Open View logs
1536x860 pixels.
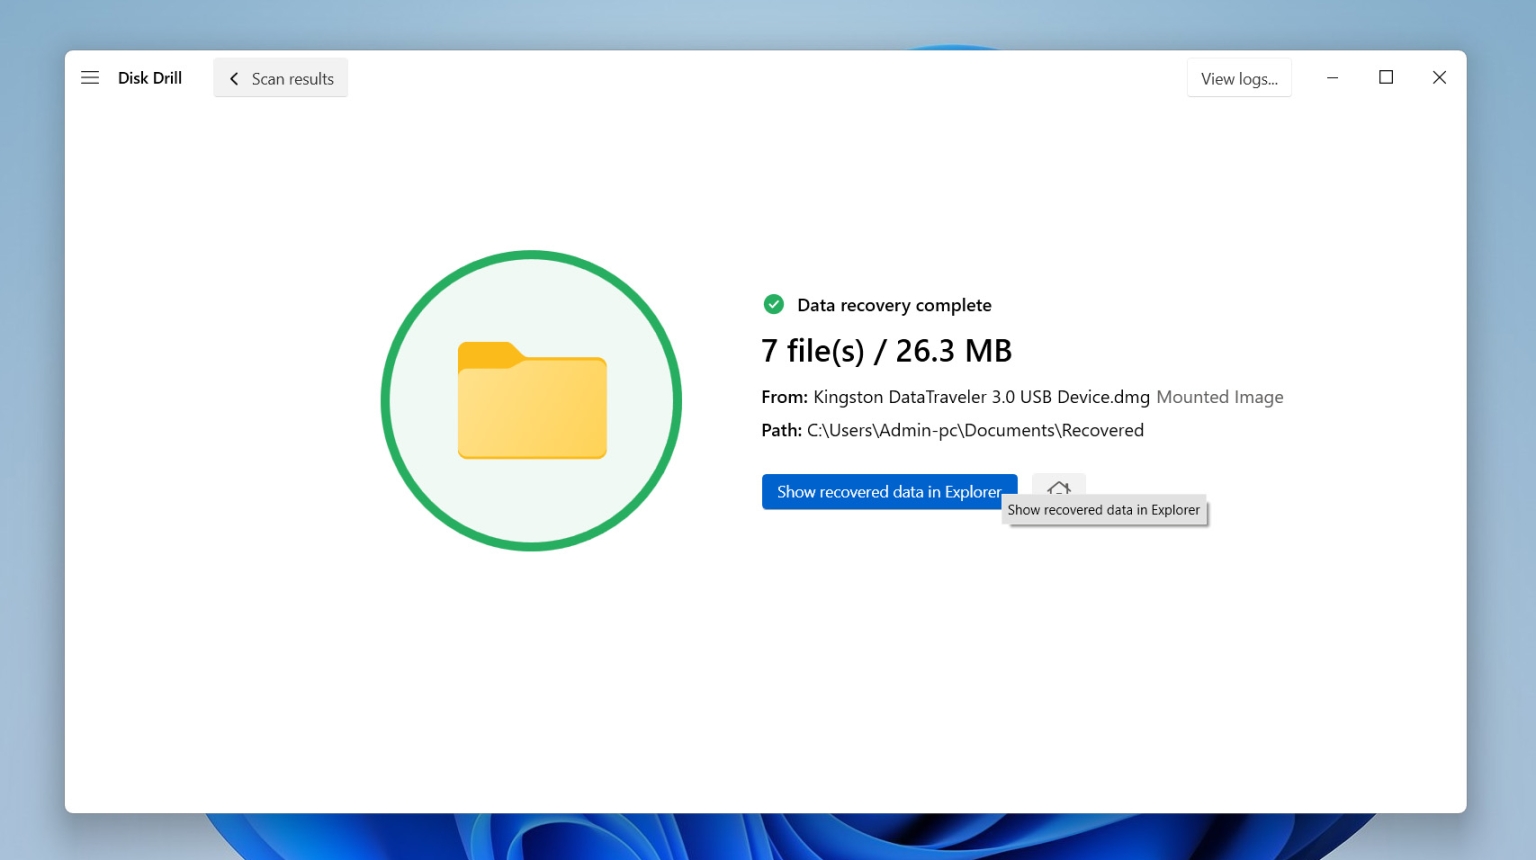pyautogui.click(x=1239, y=78)
